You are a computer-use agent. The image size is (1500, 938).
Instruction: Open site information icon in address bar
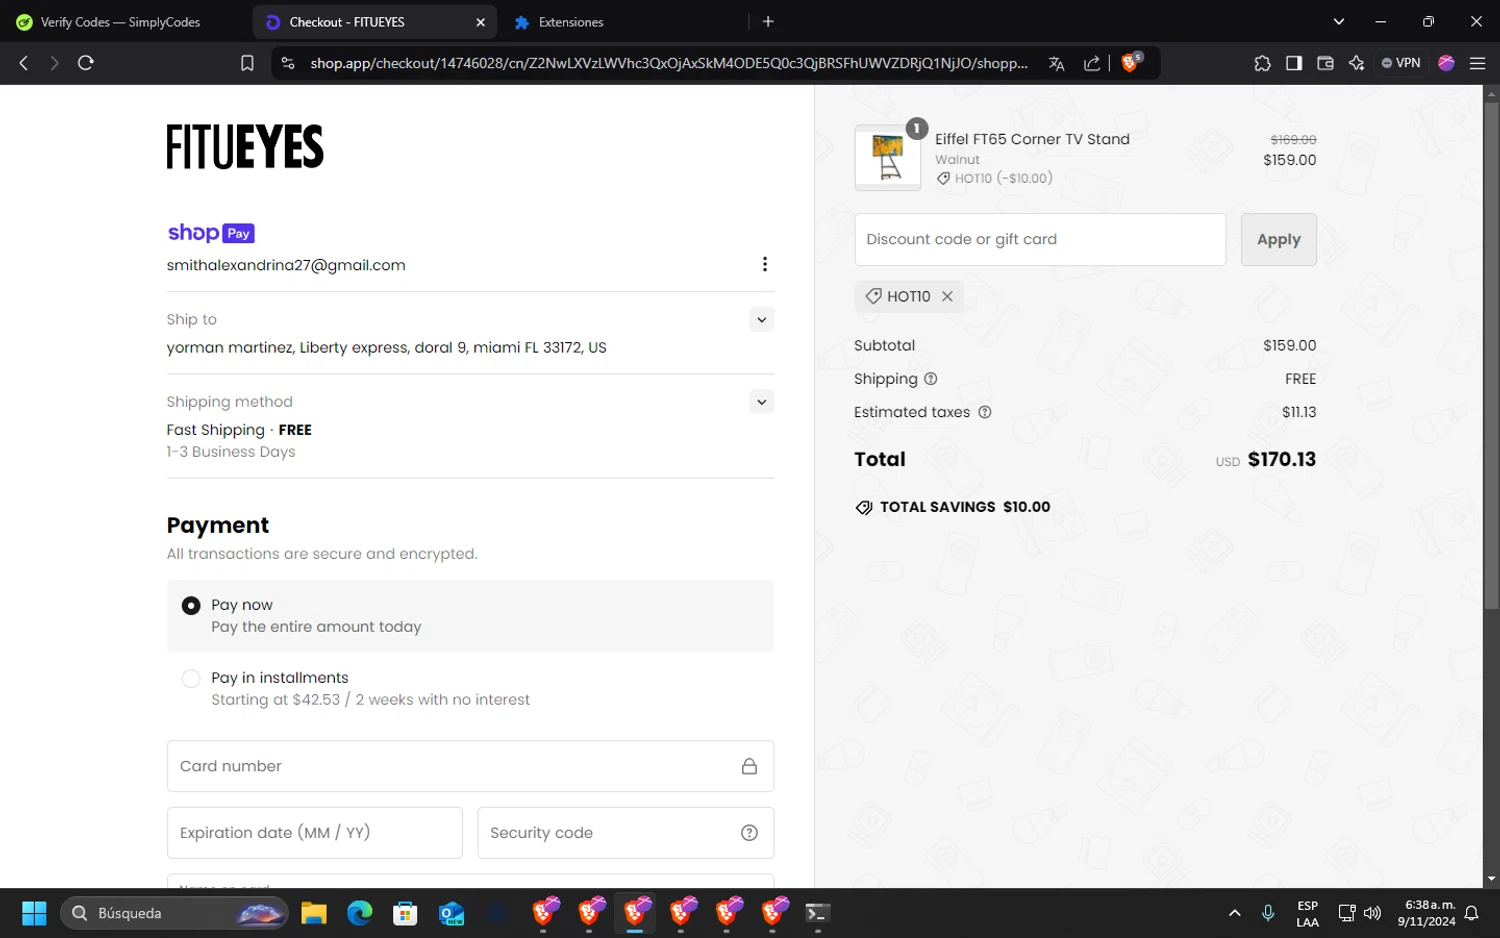click(x=288, y=63)
